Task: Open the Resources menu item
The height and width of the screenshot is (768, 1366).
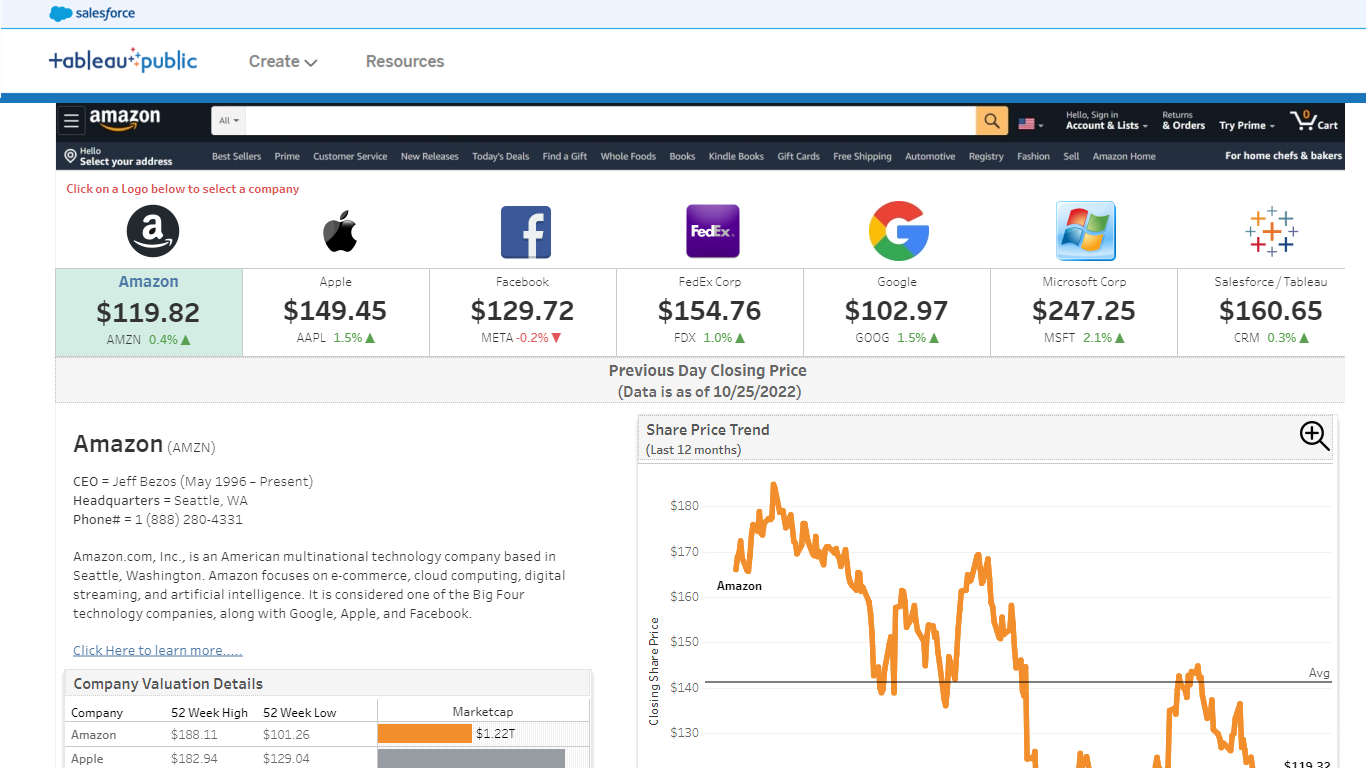Action: click(405, 61)
